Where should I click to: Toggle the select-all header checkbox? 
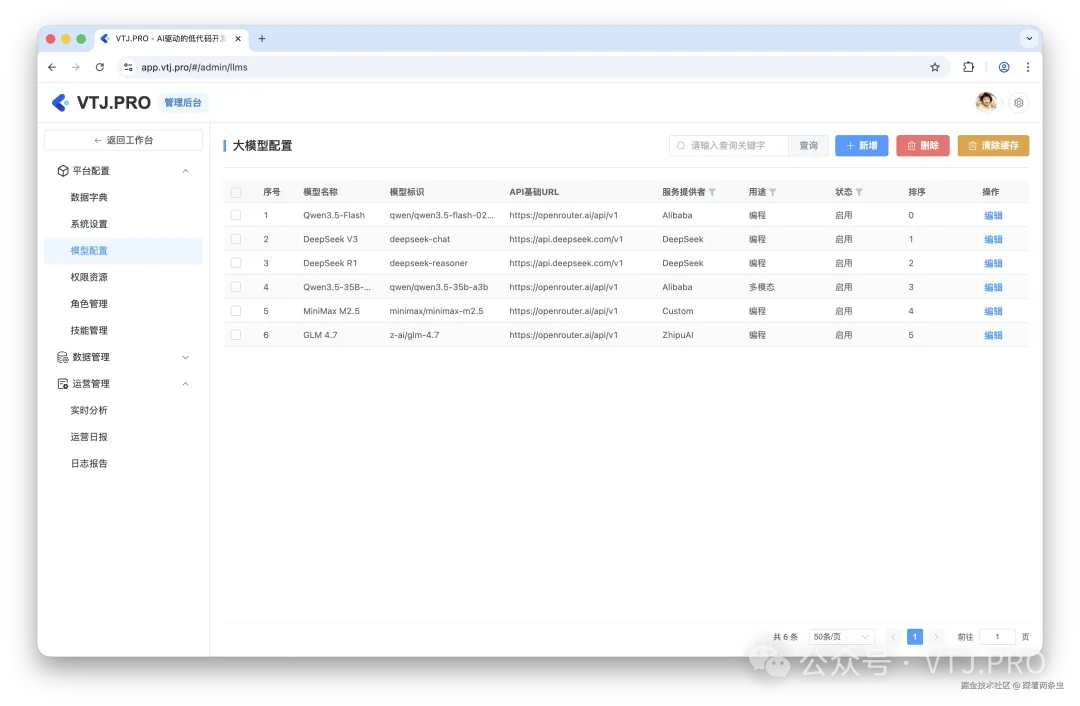[x=236, y=192]
